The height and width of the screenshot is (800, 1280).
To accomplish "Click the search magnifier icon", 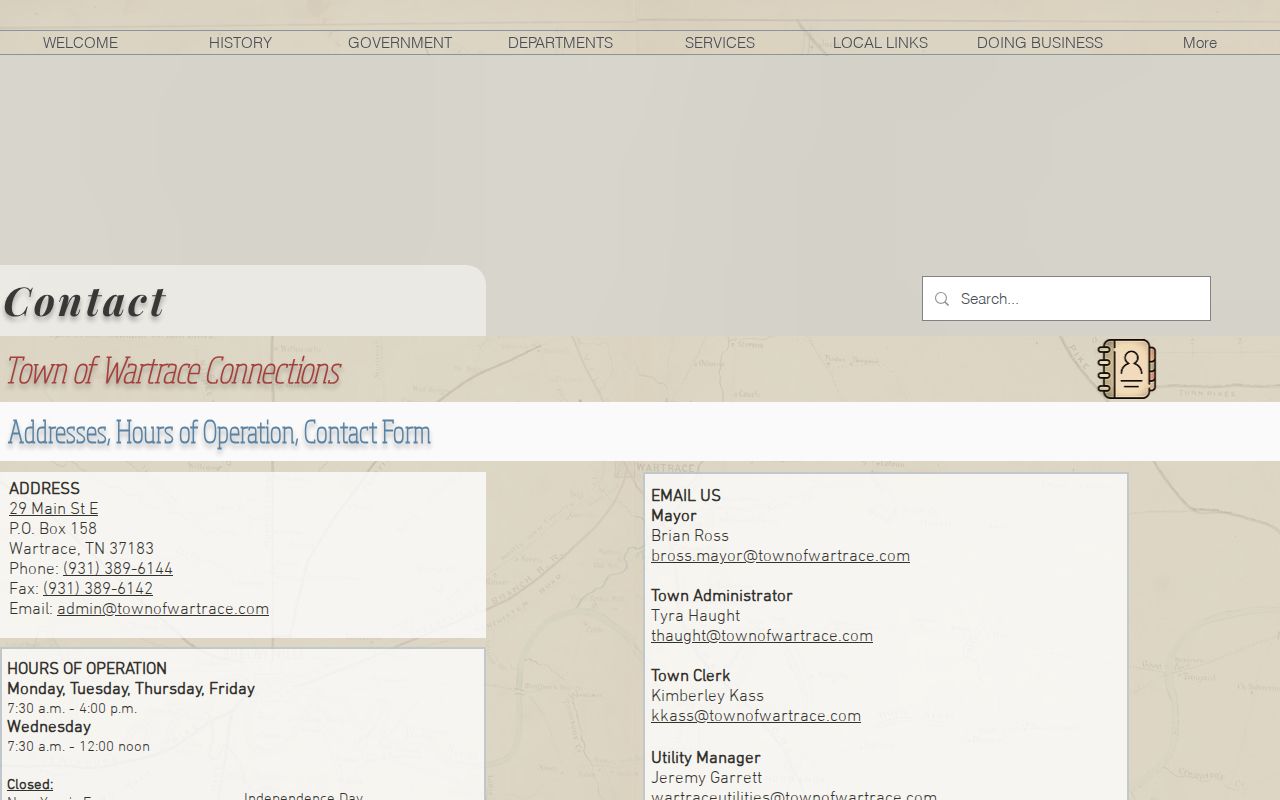I will 941,299.
